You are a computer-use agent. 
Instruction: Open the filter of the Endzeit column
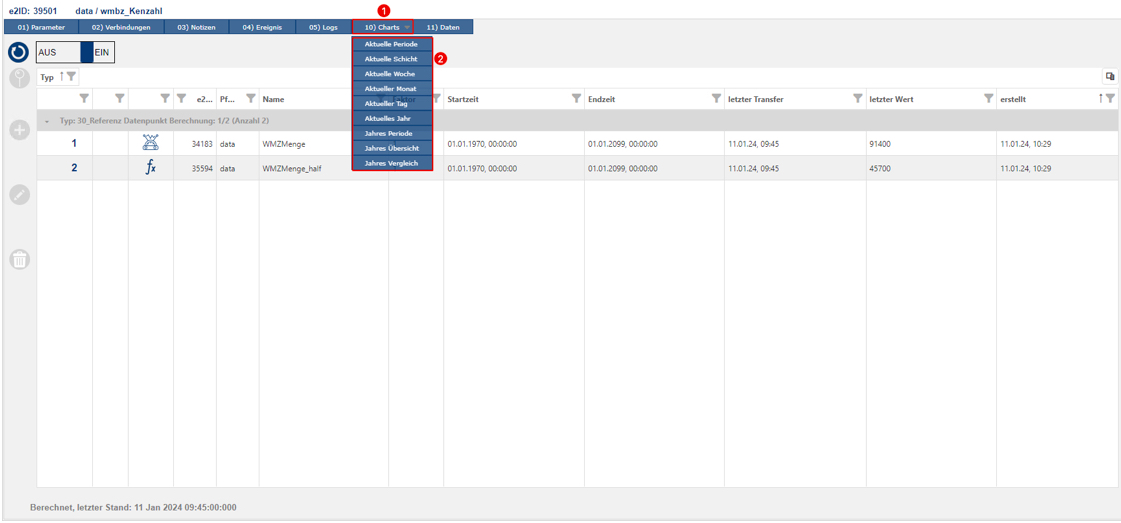pos(716,99)
